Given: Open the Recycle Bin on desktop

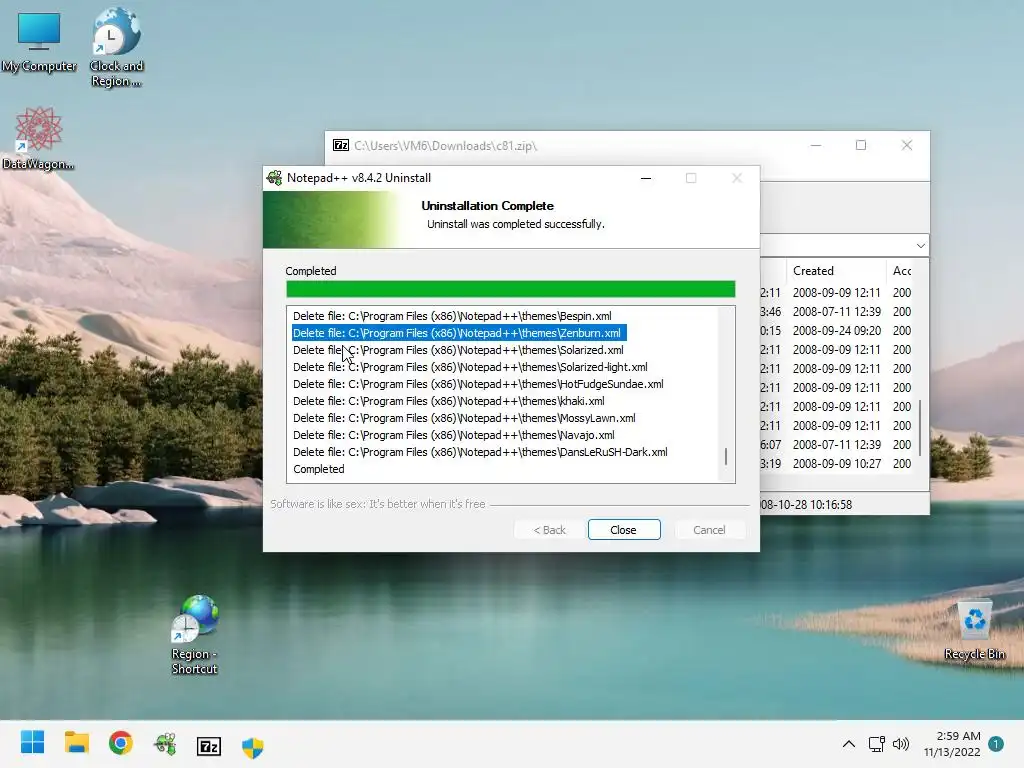Looking at the screenshot, I should pyautogui.click(x=974, y=630).
